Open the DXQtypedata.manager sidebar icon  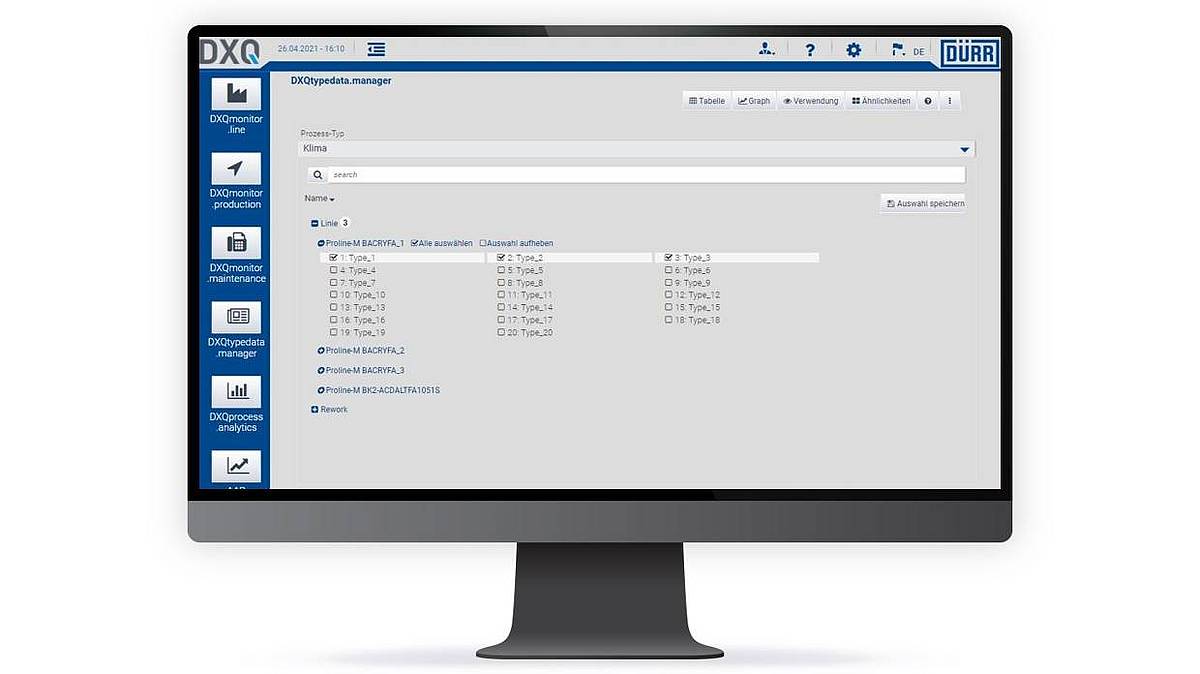coord(236,317)
